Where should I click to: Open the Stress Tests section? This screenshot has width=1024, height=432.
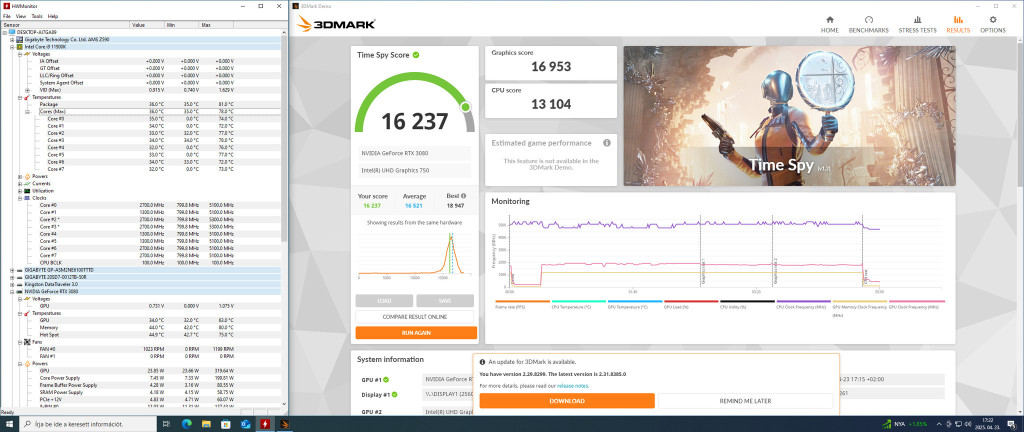[x=917, y=24]
